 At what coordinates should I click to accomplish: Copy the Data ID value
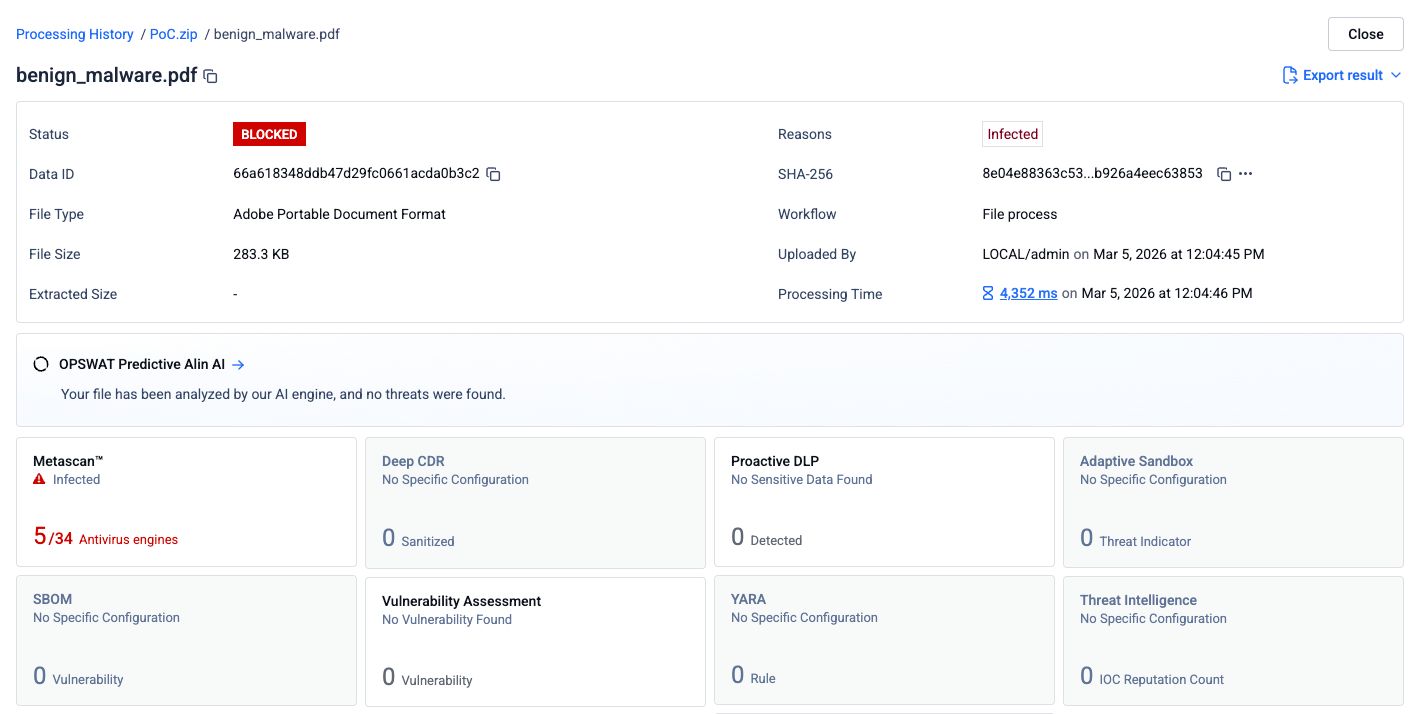pos(493,174)
